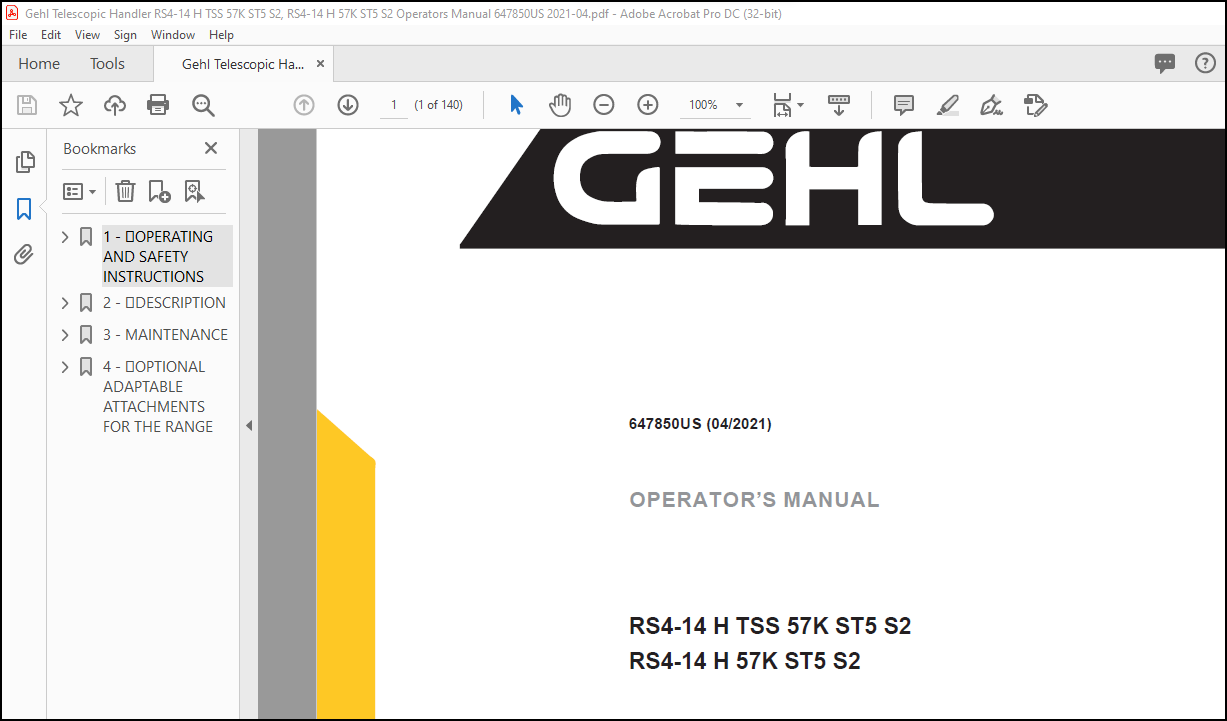Expand 4 - Optional Adaptable Attachments bookmark
Viewport: 1227px width, 721px height.
point(66,367)
